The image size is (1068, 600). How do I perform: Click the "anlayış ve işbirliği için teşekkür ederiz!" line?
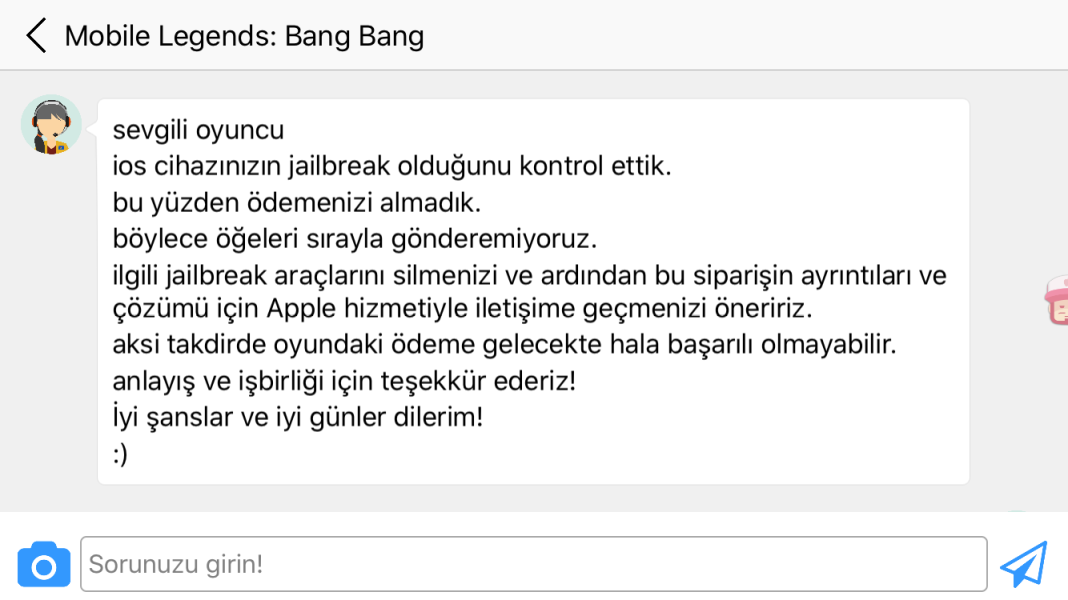344,382
